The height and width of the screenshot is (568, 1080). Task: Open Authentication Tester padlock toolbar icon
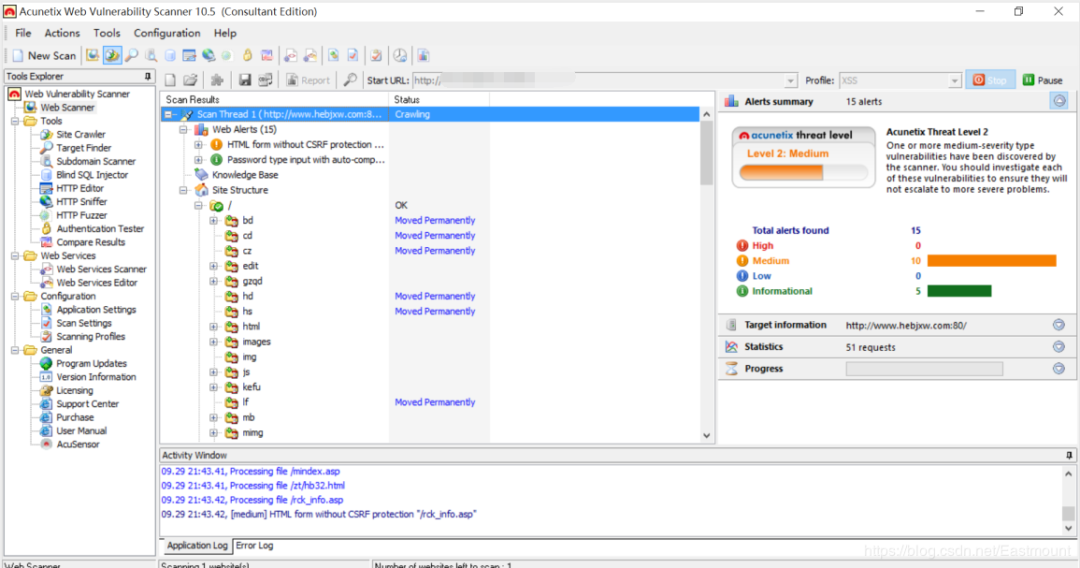click(247, 56)
